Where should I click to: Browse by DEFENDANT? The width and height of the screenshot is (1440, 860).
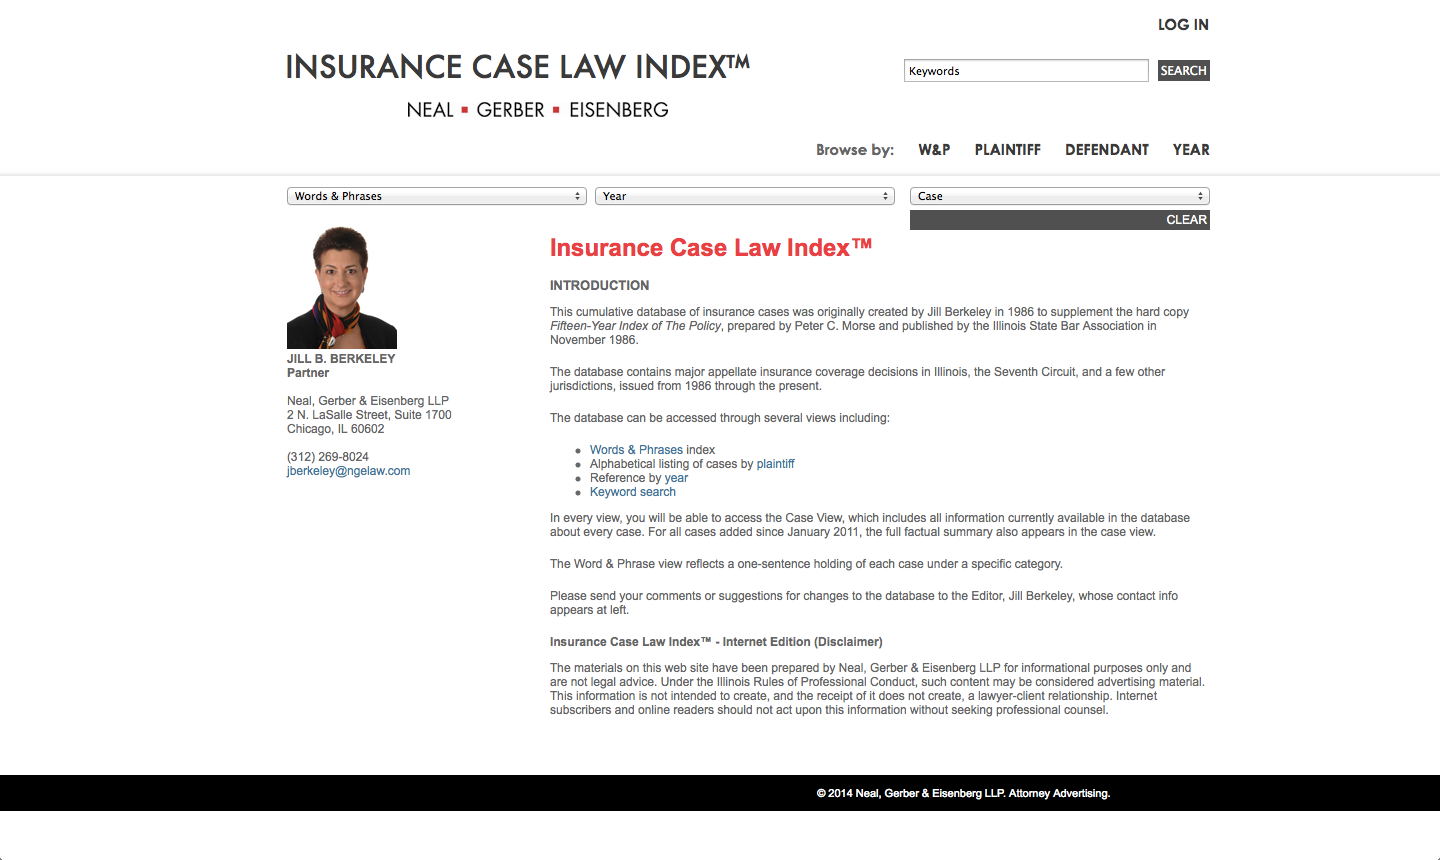point(1106,150)
